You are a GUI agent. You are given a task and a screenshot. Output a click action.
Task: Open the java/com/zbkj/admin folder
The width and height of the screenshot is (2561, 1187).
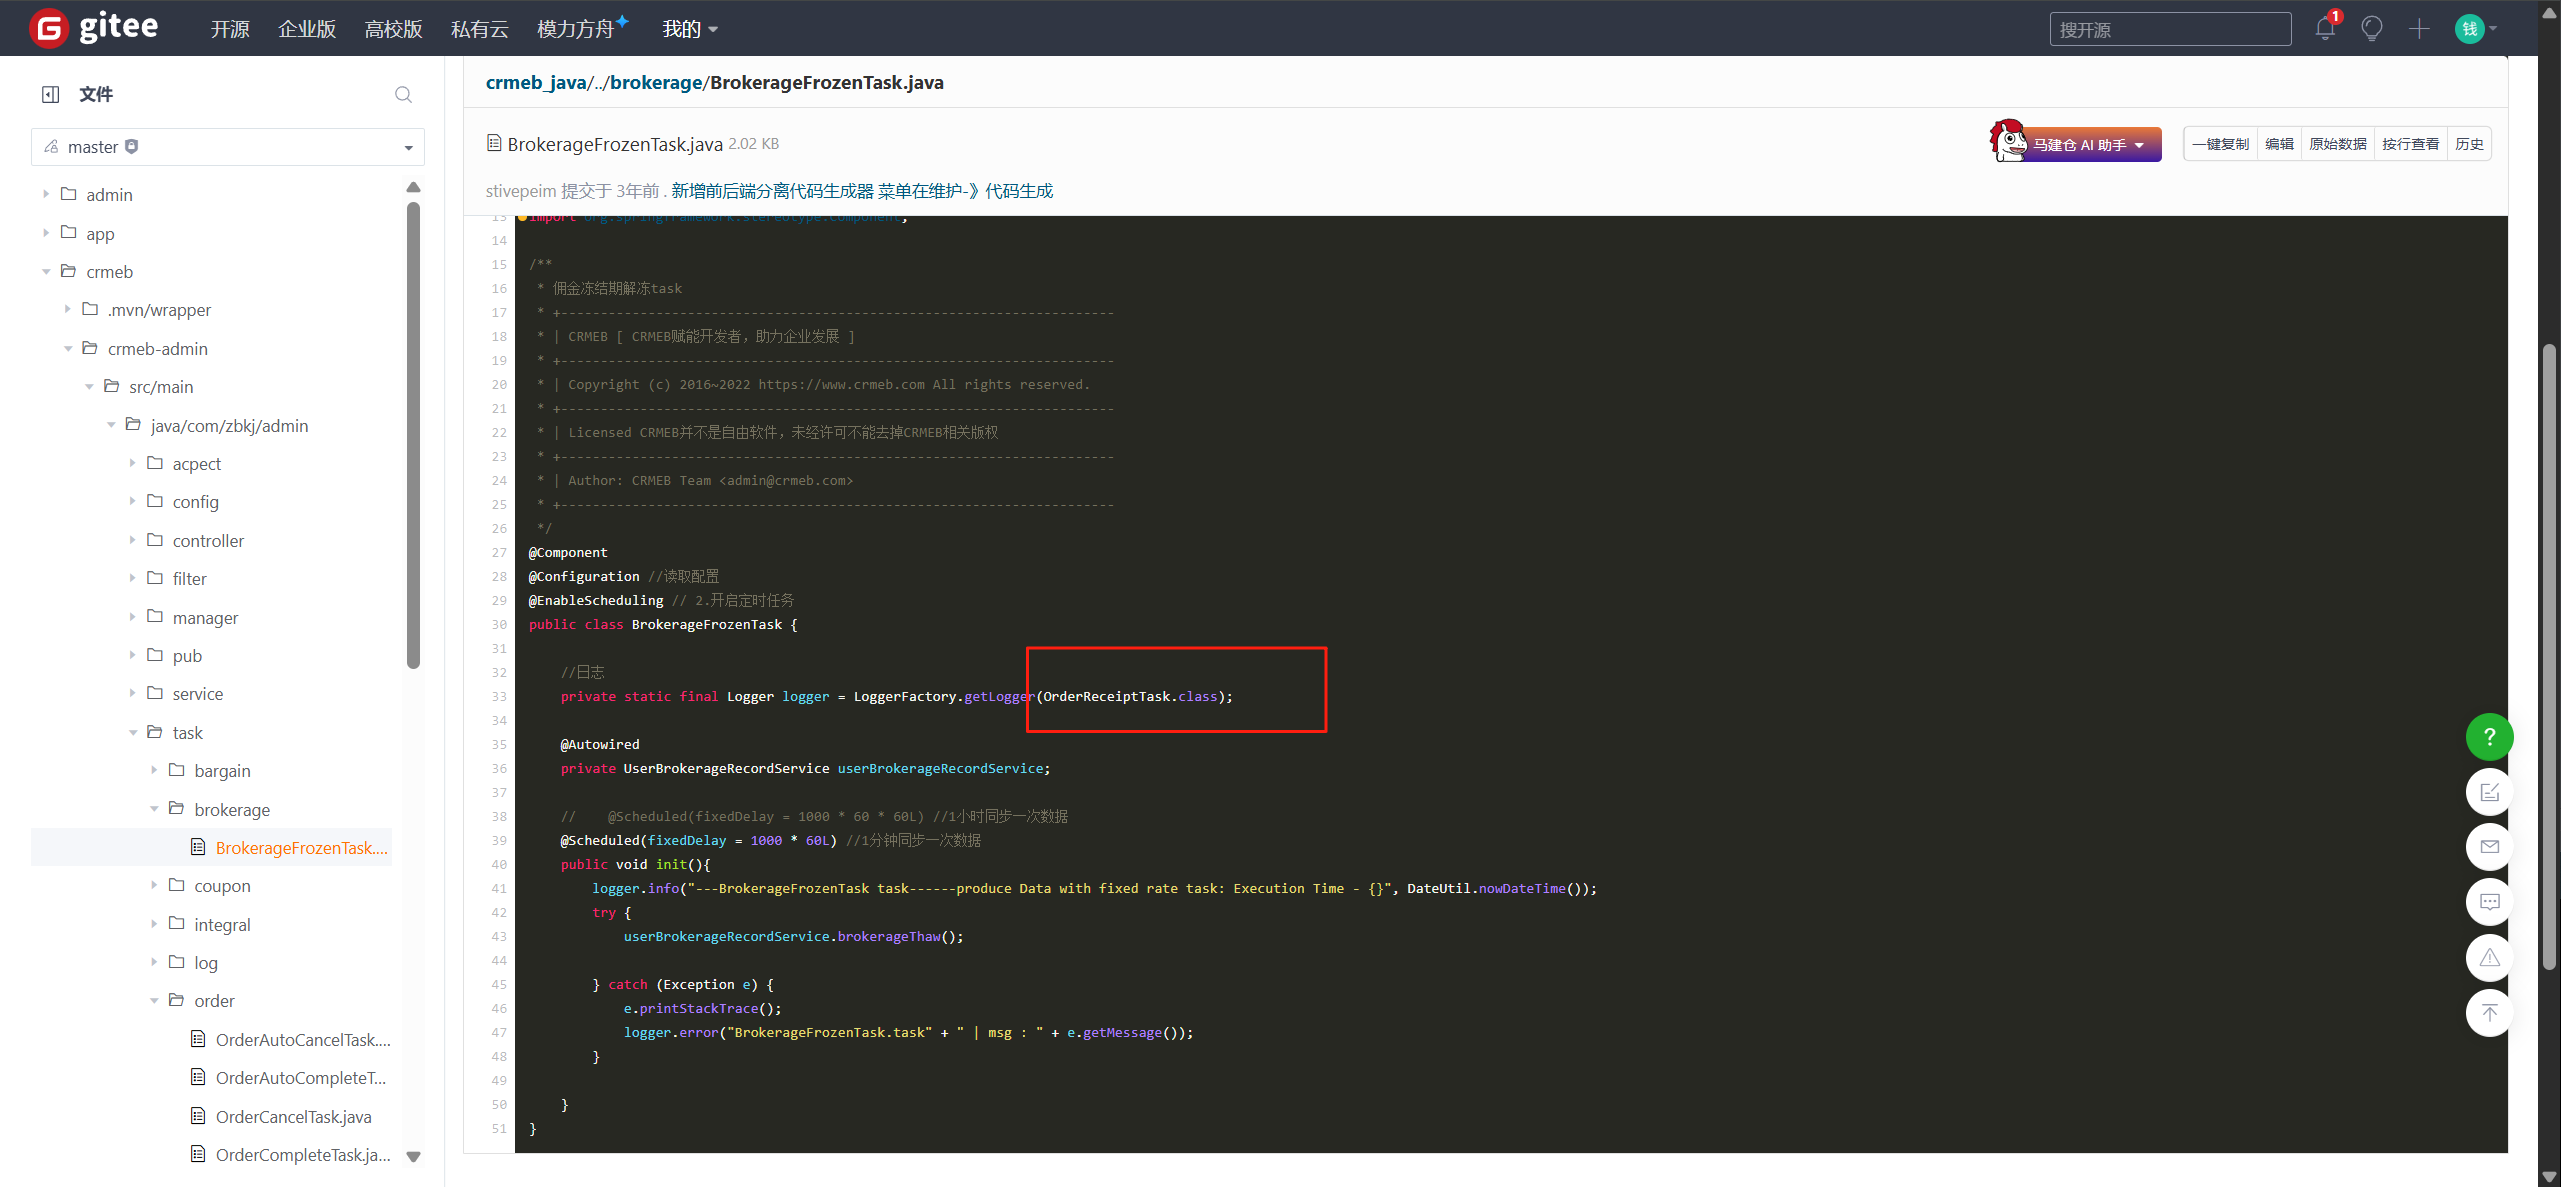229,425
